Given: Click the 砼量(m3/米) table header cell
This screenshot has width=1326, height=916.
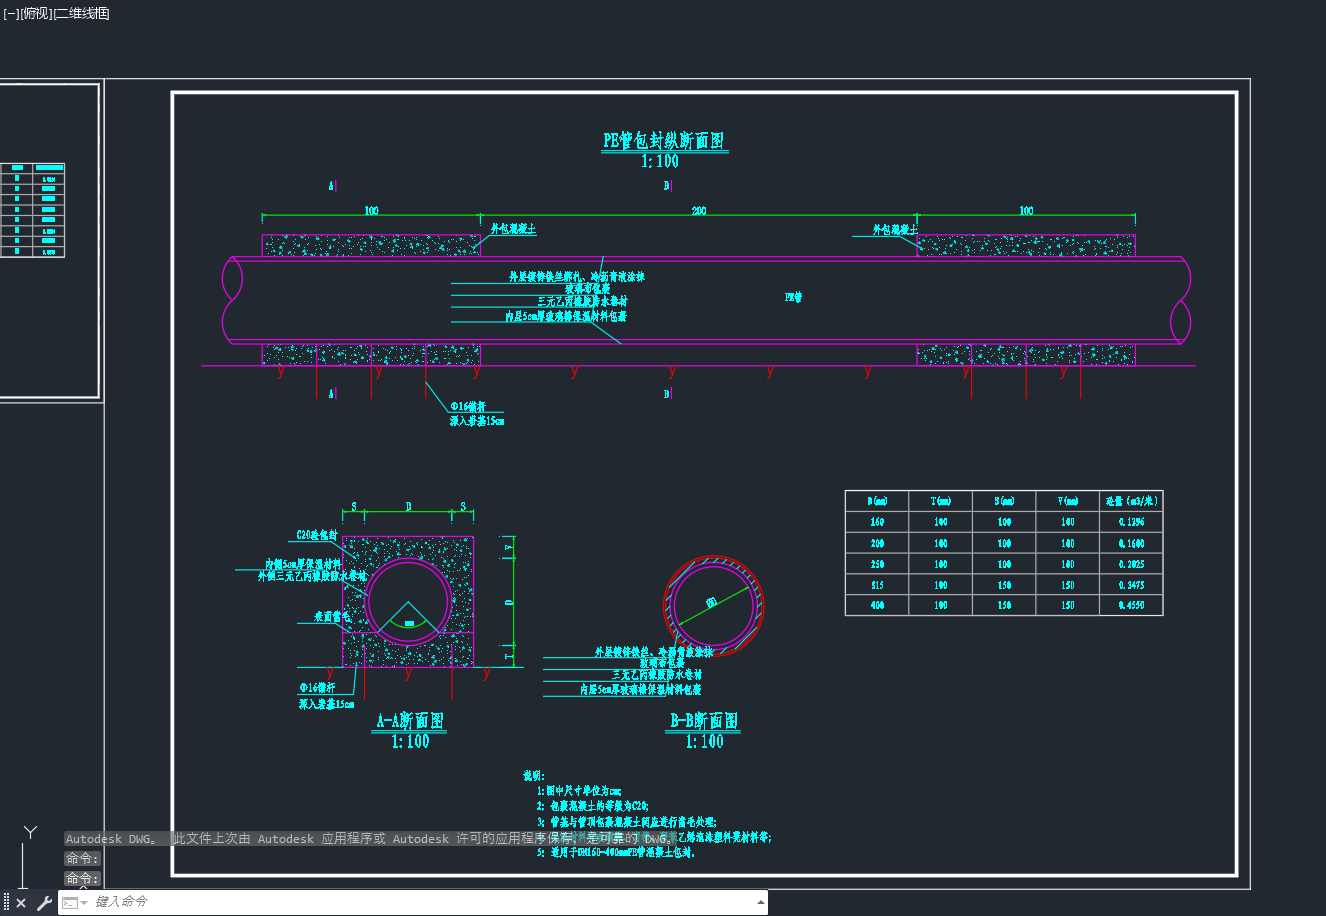Looking at the screenshot, I should pyautogui.click(x=1131, y=501).
